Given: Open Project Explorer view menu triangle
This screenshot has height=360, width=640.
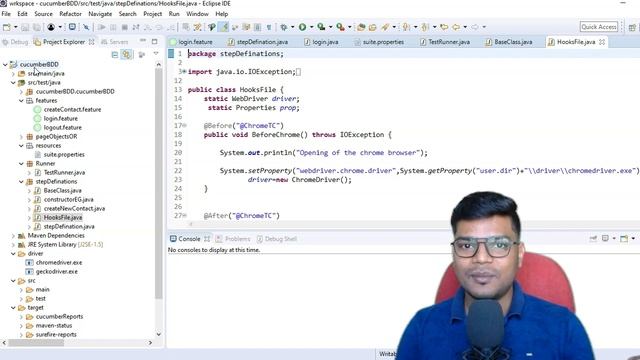Looking at the screenshot, I should (x=156, y=54).
